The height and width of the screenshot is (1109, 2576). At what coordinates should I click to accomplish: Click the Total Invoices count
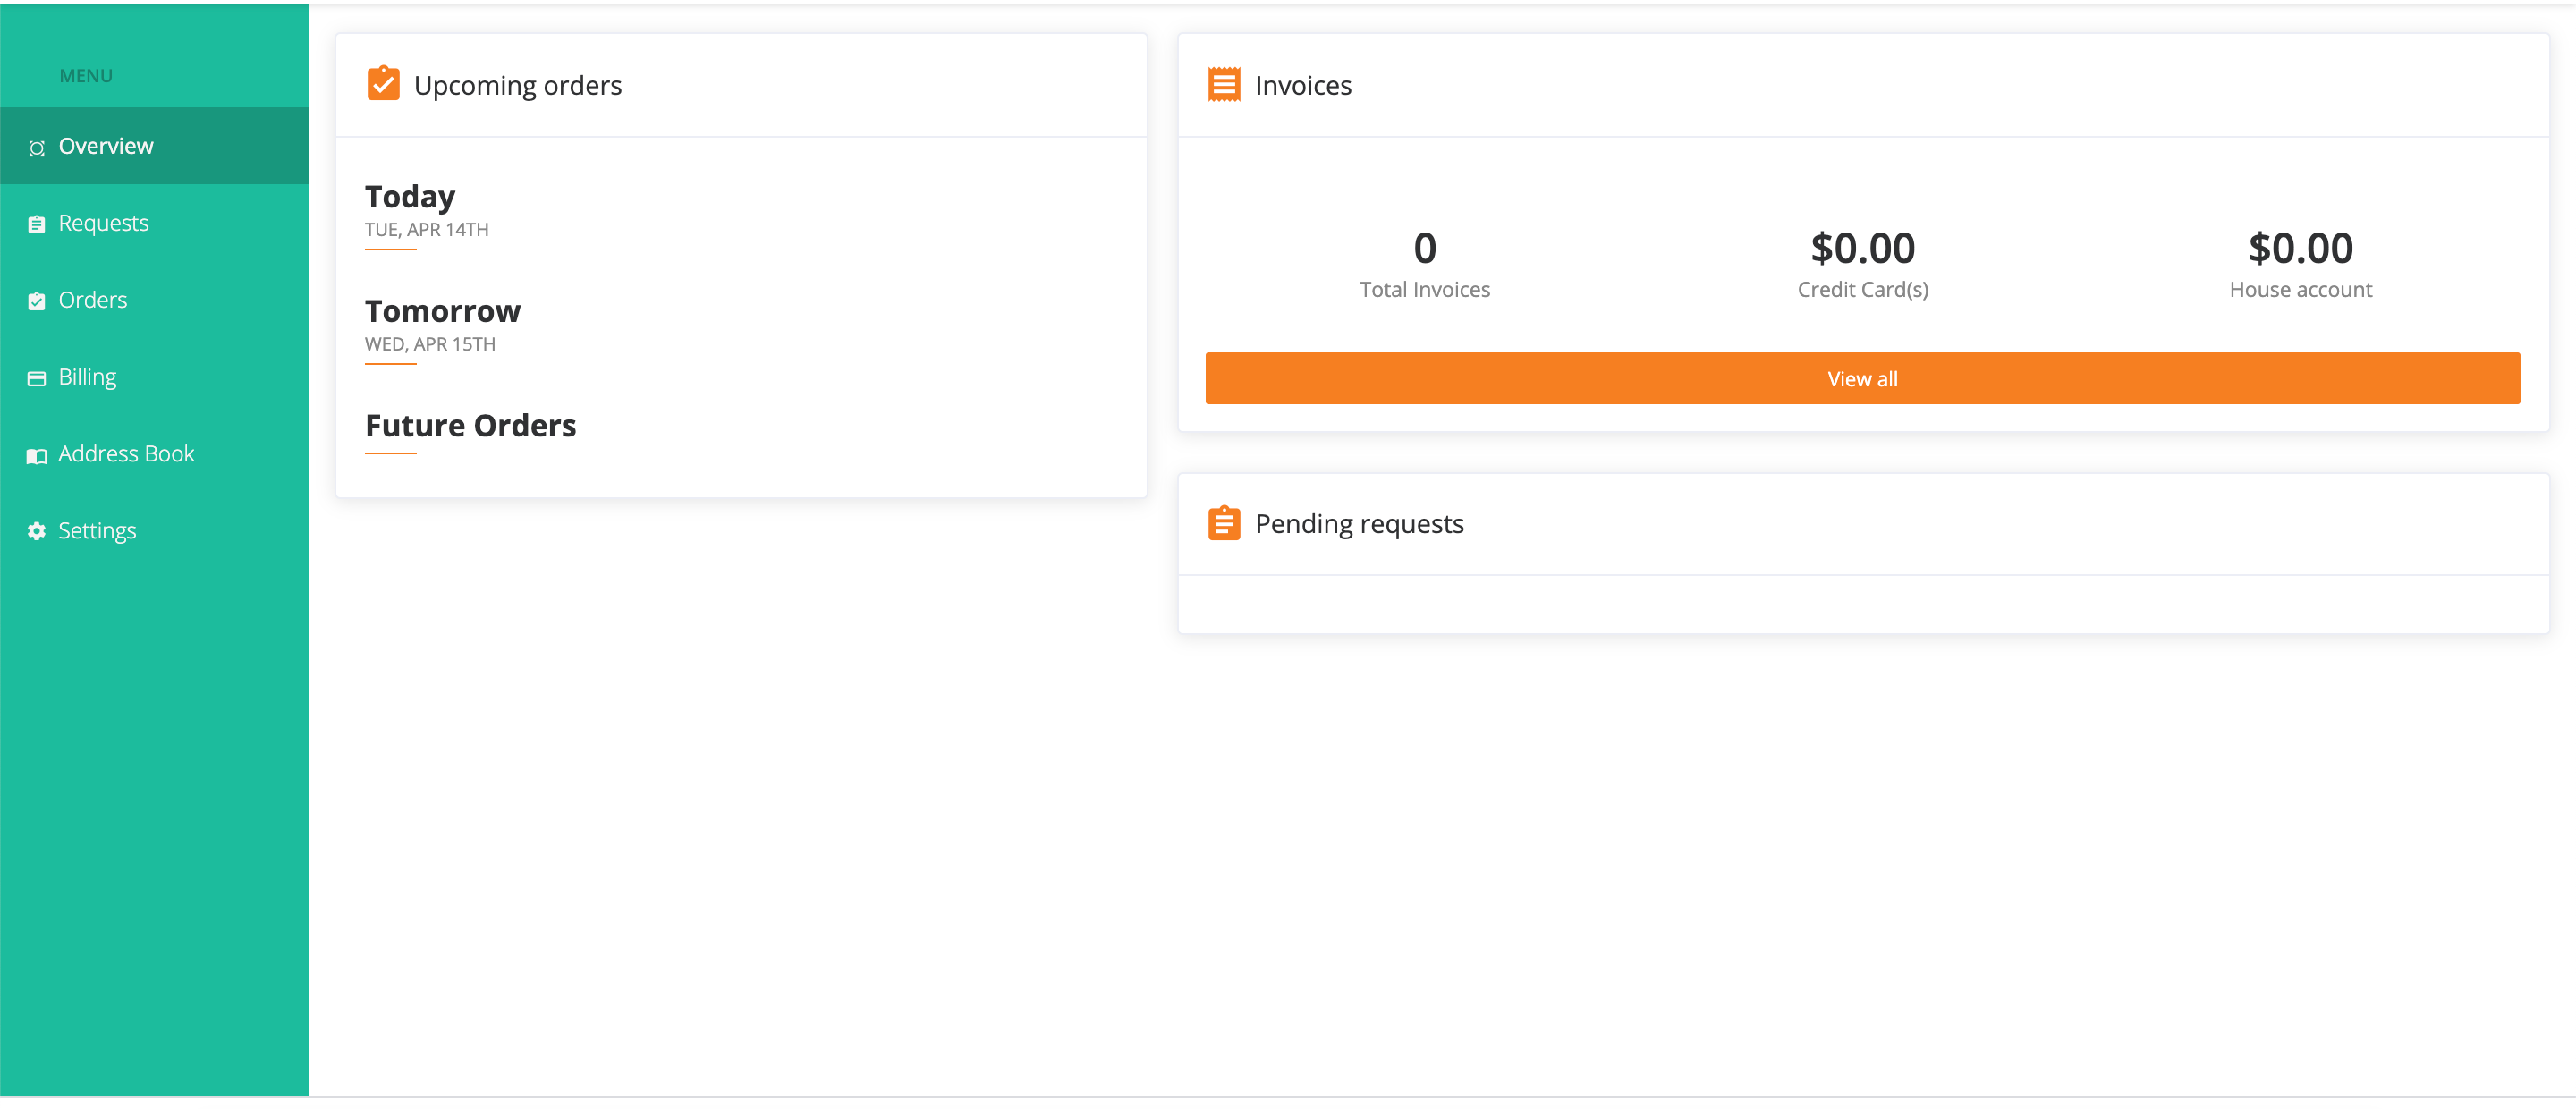click(x=1424, y=248)
